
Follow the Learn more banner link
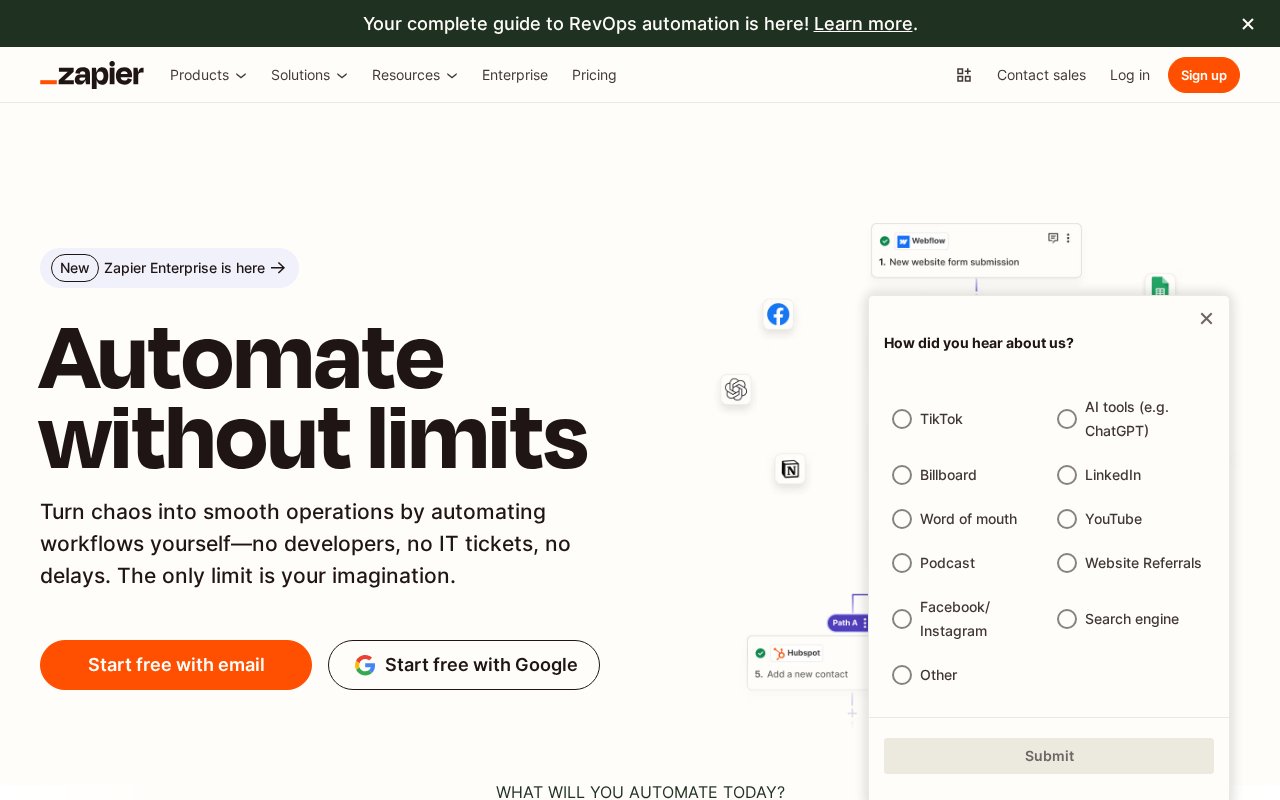pos(863,24)
